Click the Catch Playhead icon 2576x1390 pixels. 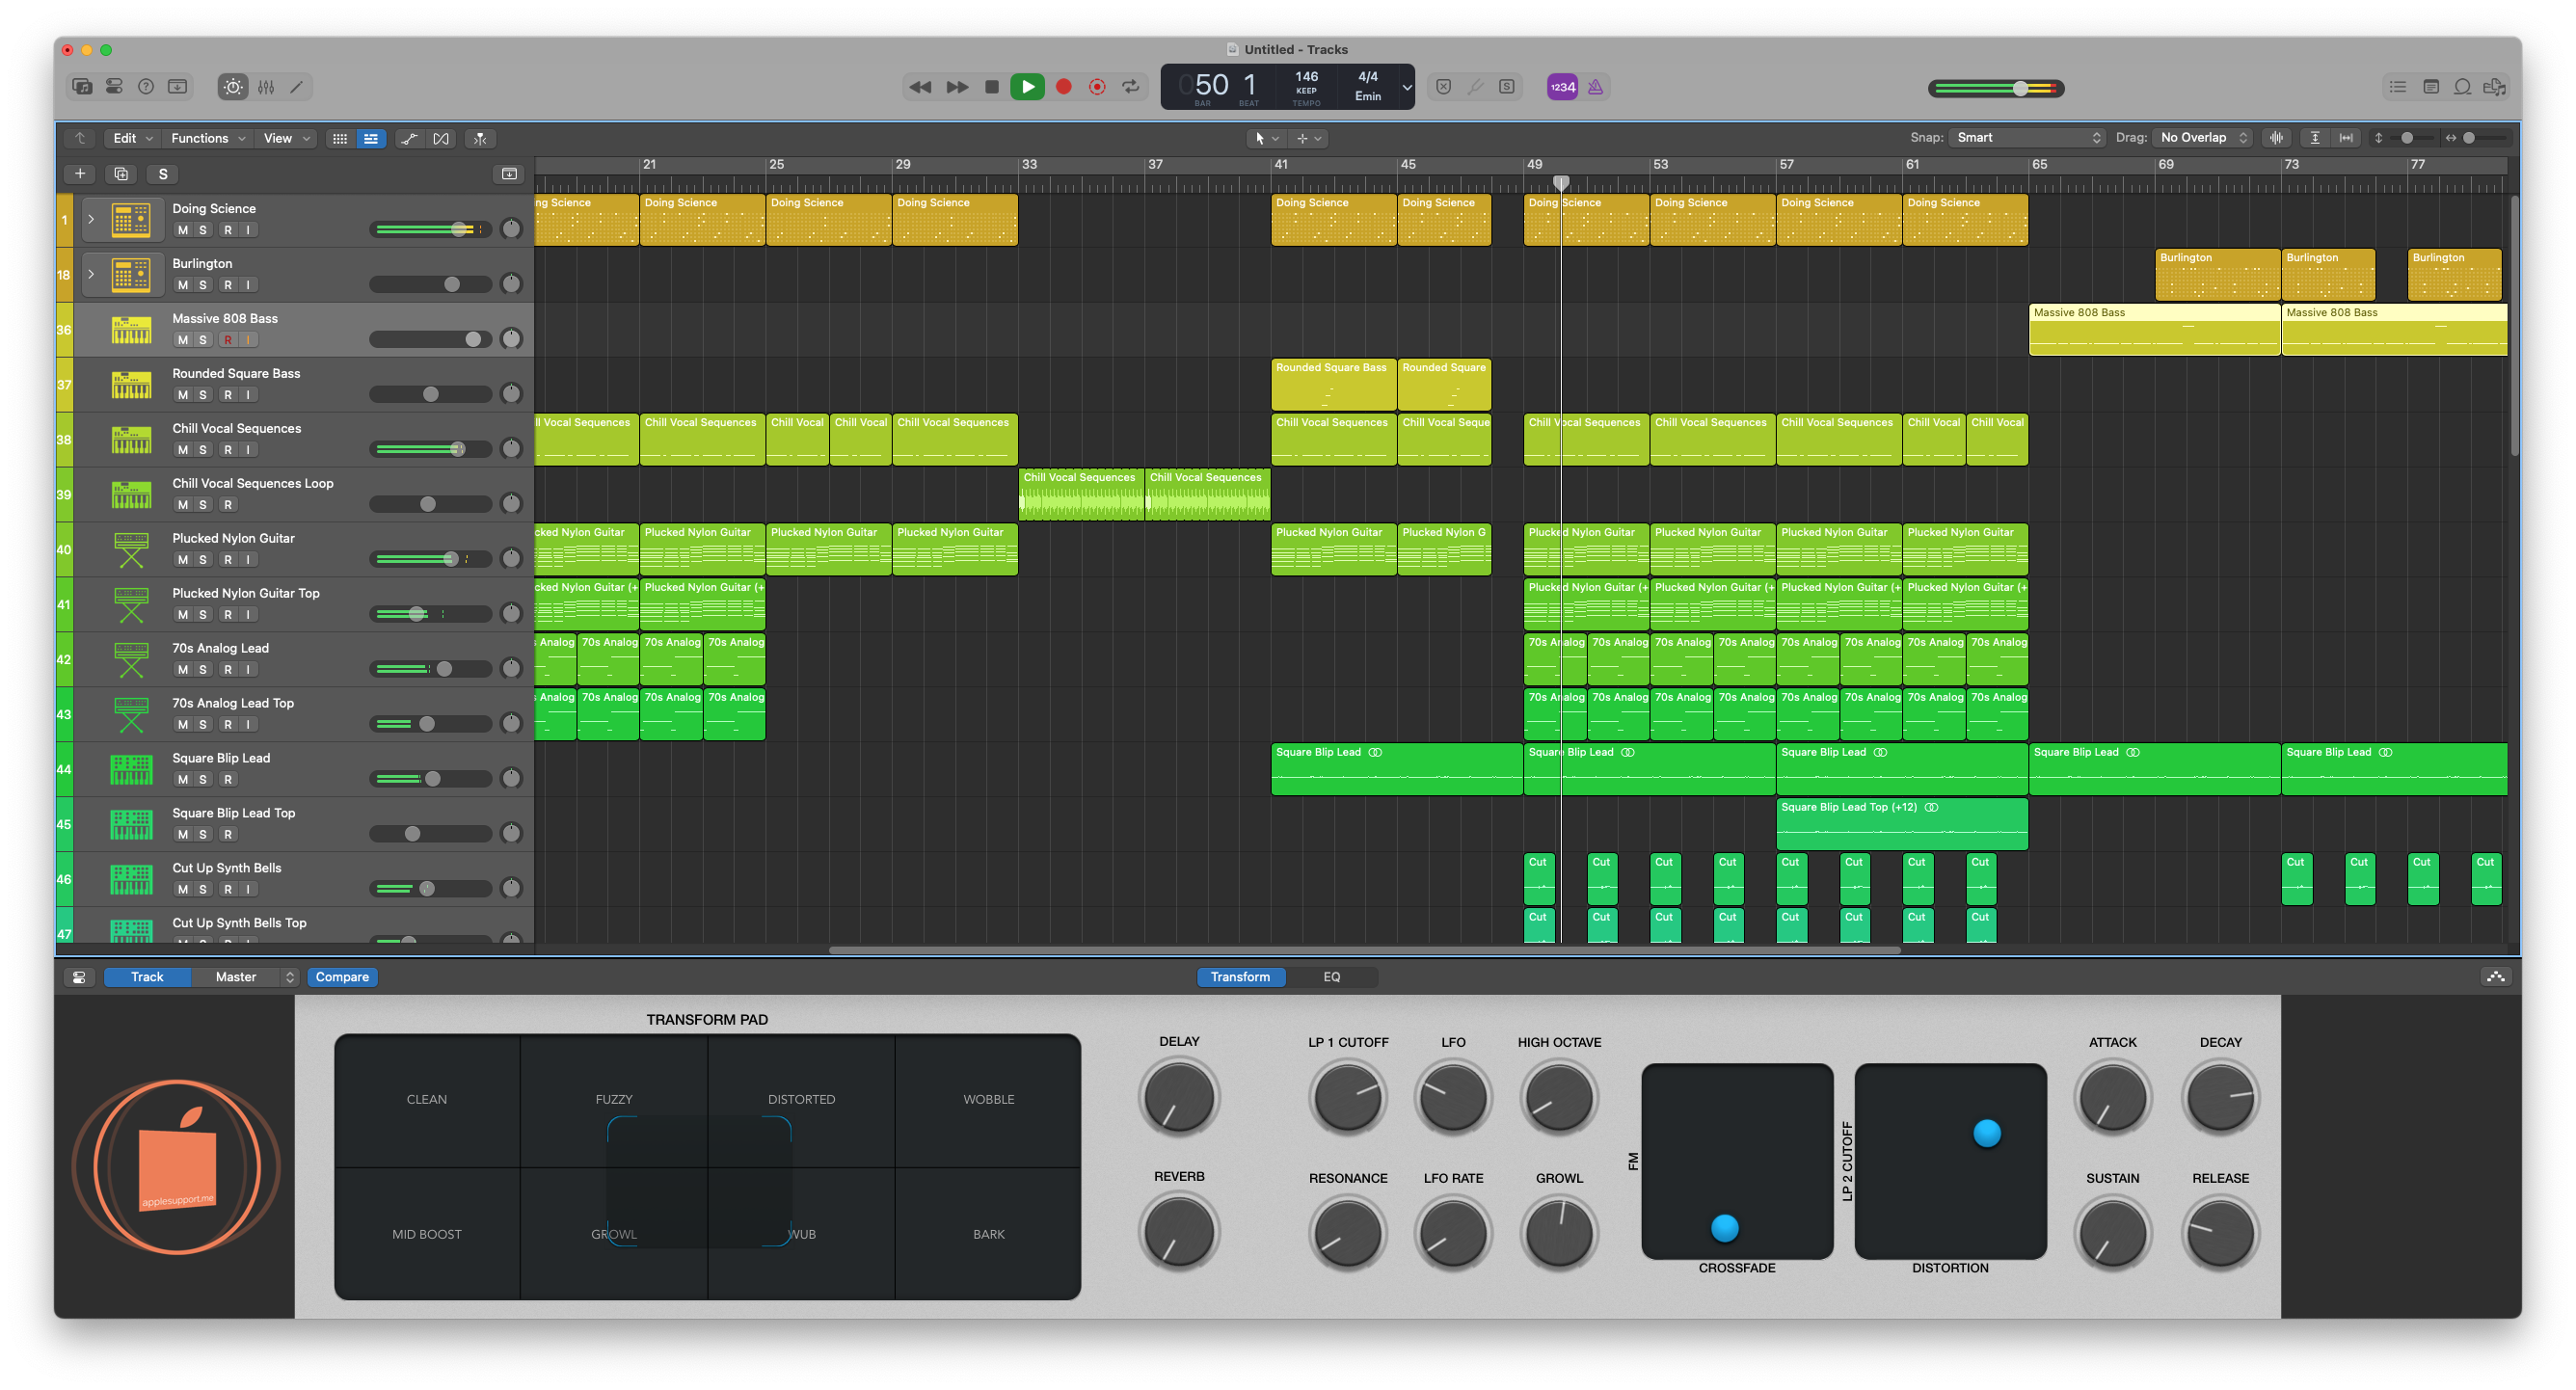tap(480, 138)
